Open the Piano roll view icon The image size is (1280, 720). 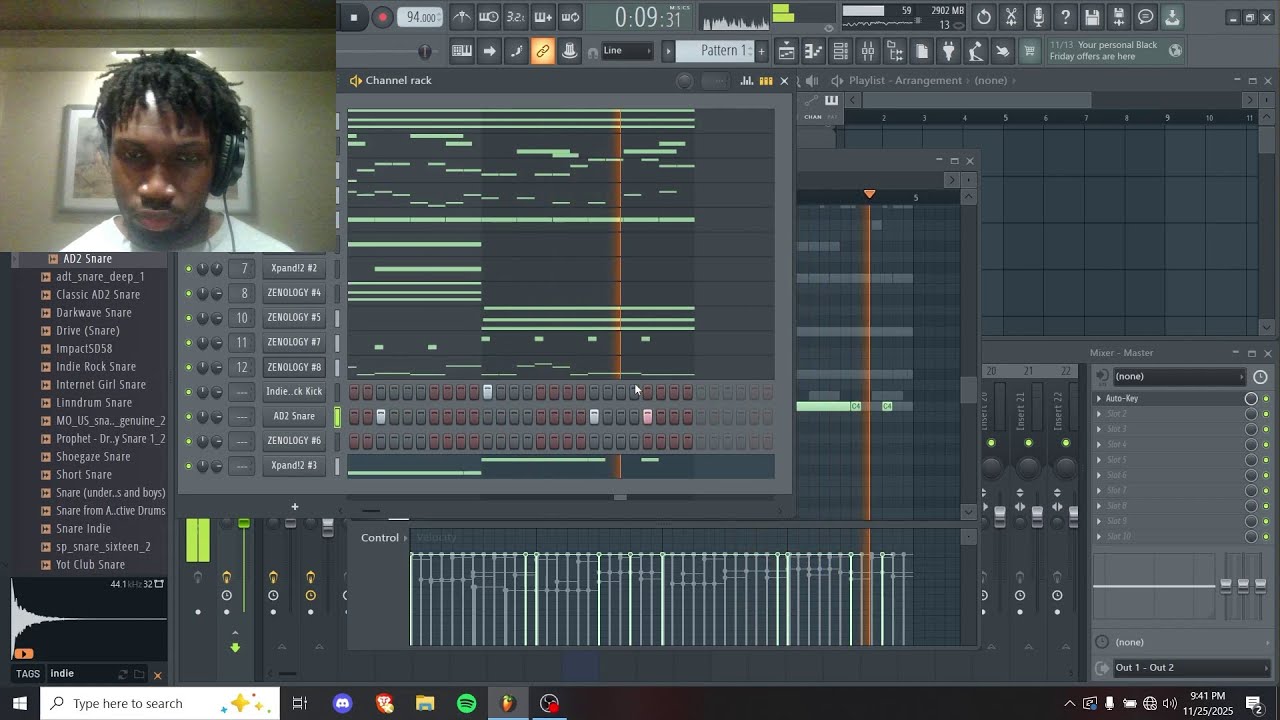(814, 51)
